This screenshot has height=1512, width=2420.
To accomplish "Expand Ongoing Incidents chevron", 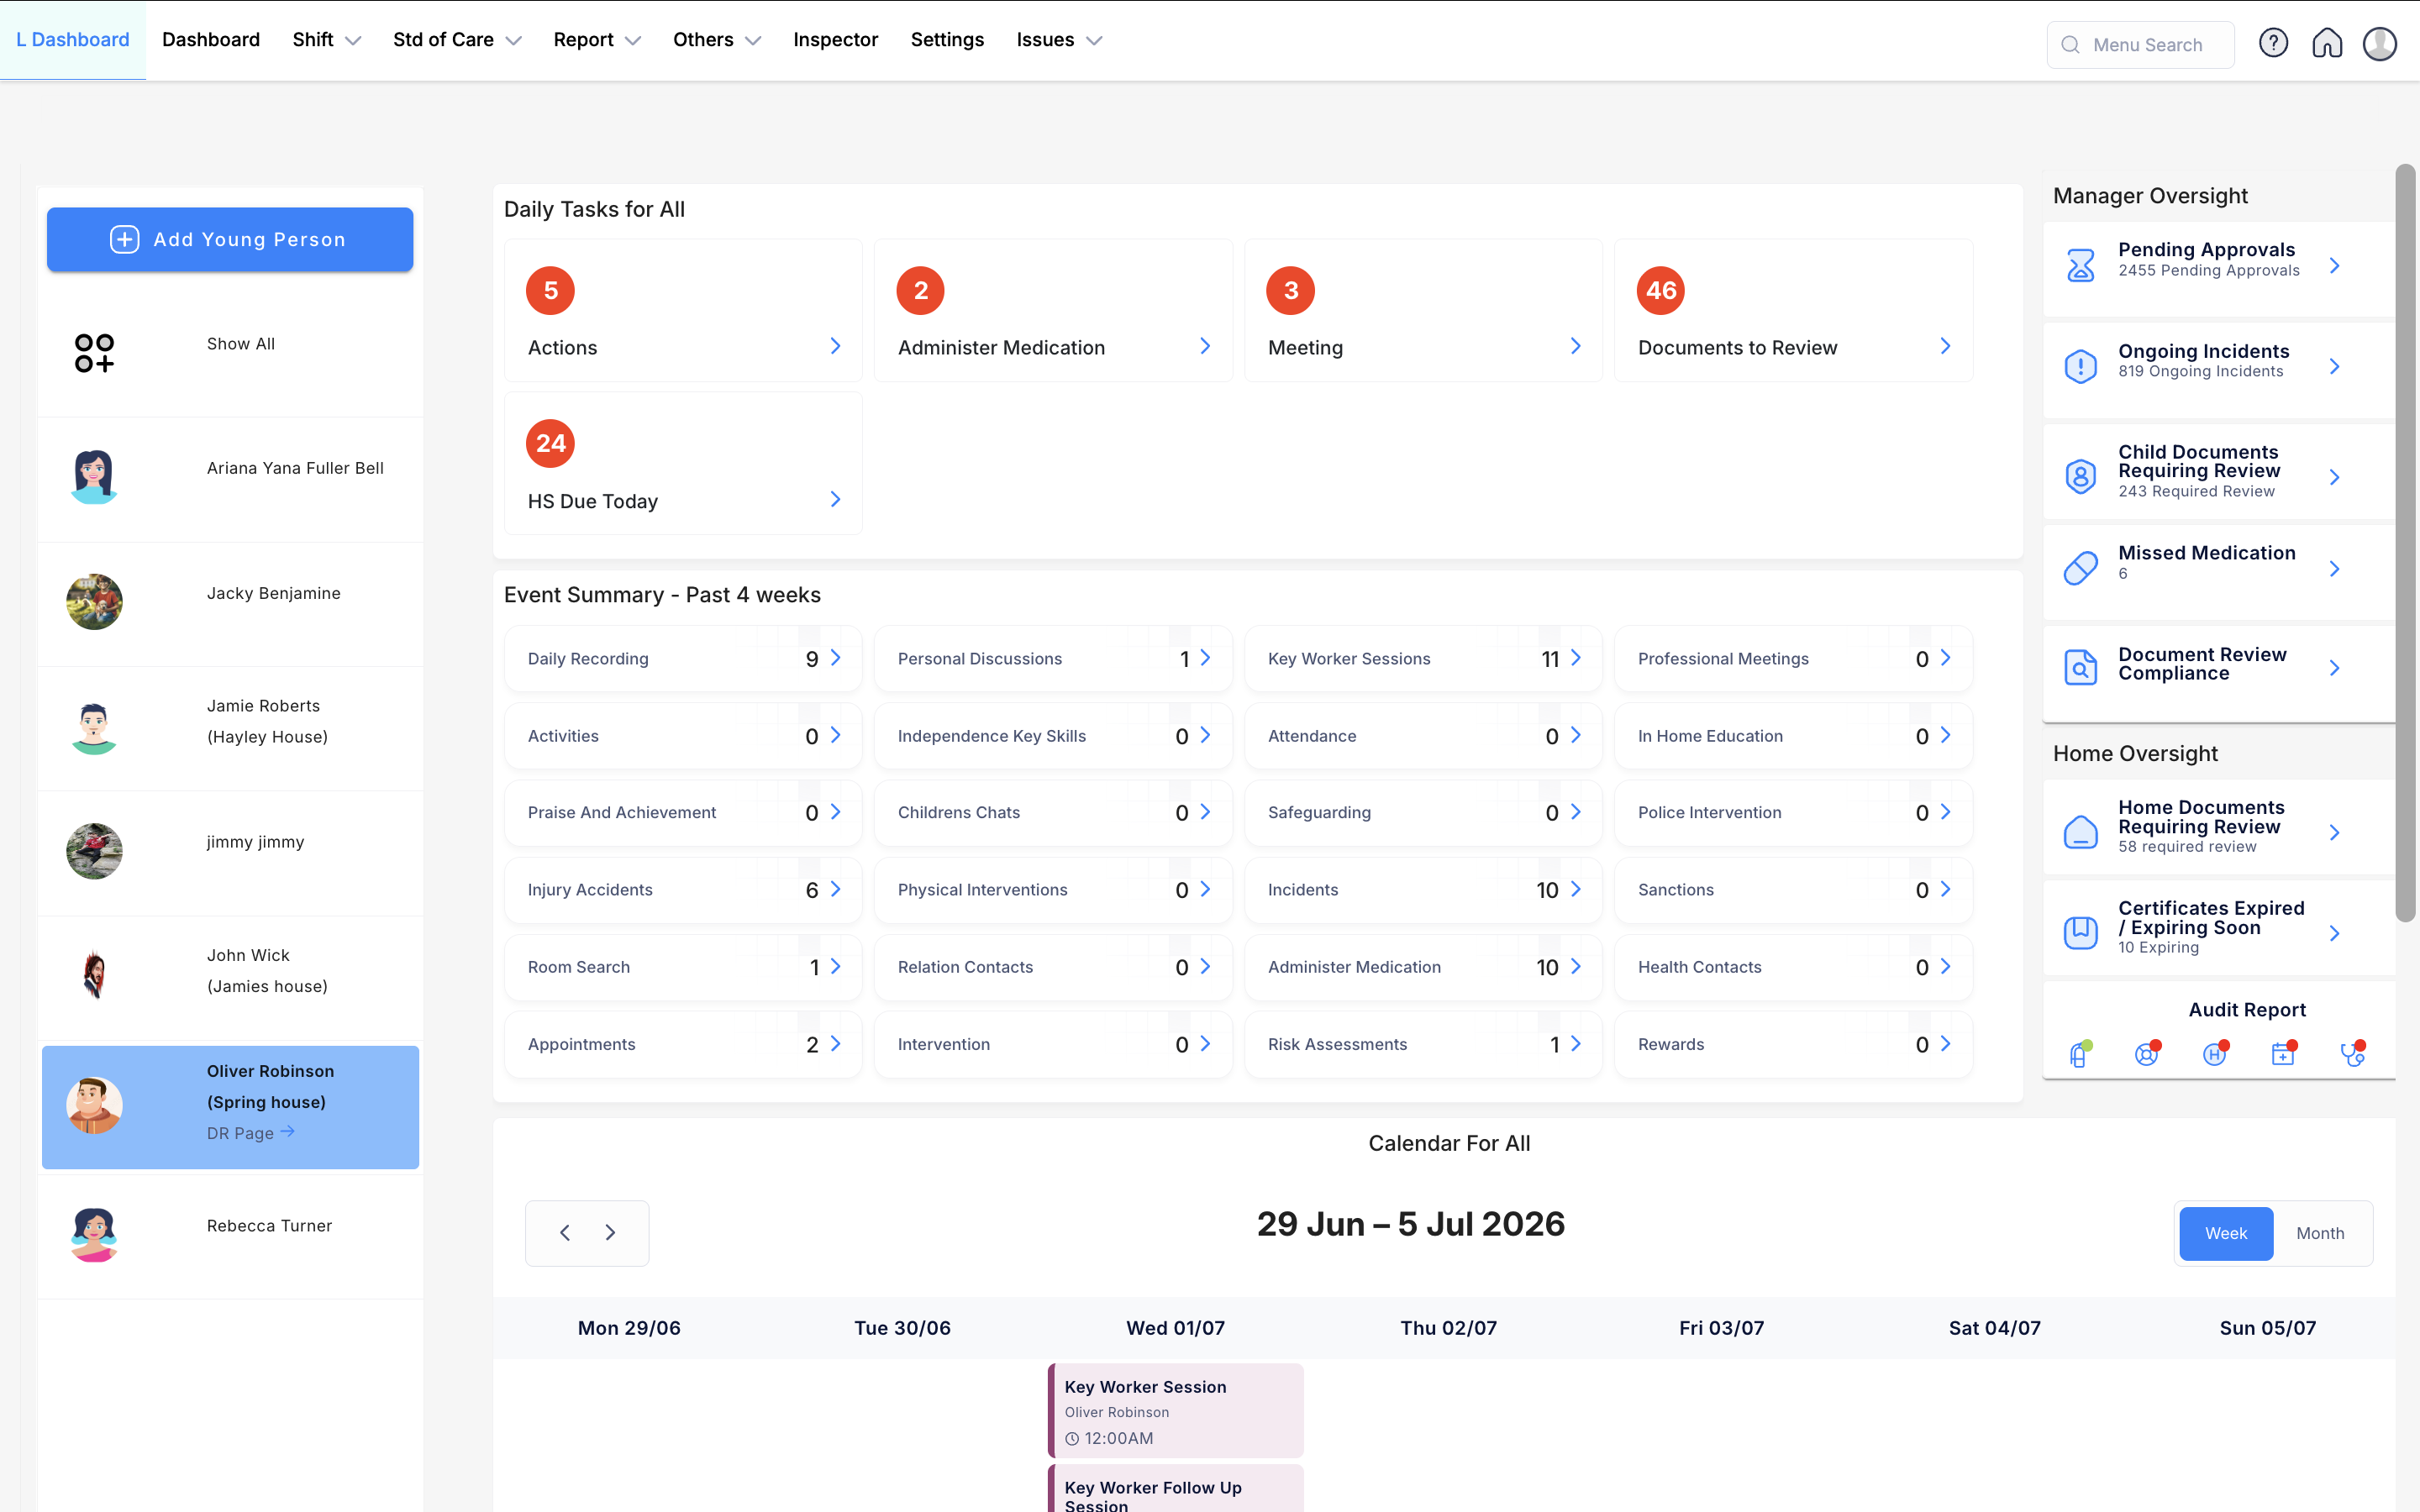I will click(2334, 366).
